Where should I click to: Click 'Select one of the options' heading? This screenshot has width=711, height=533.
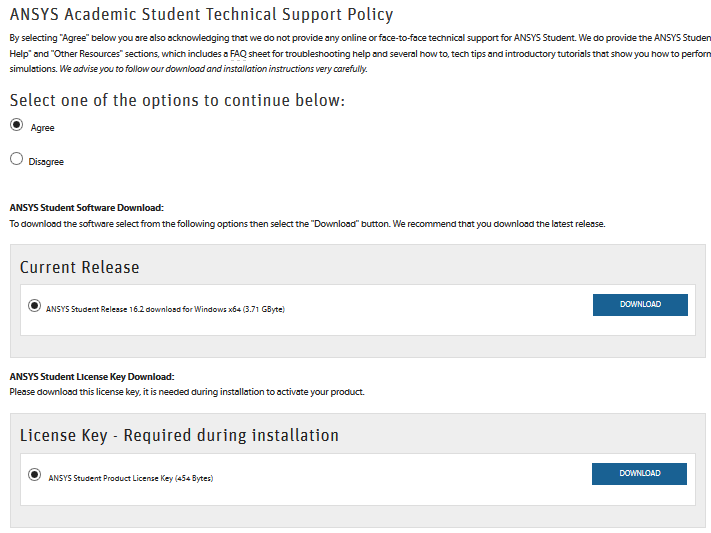coord(177,101)
